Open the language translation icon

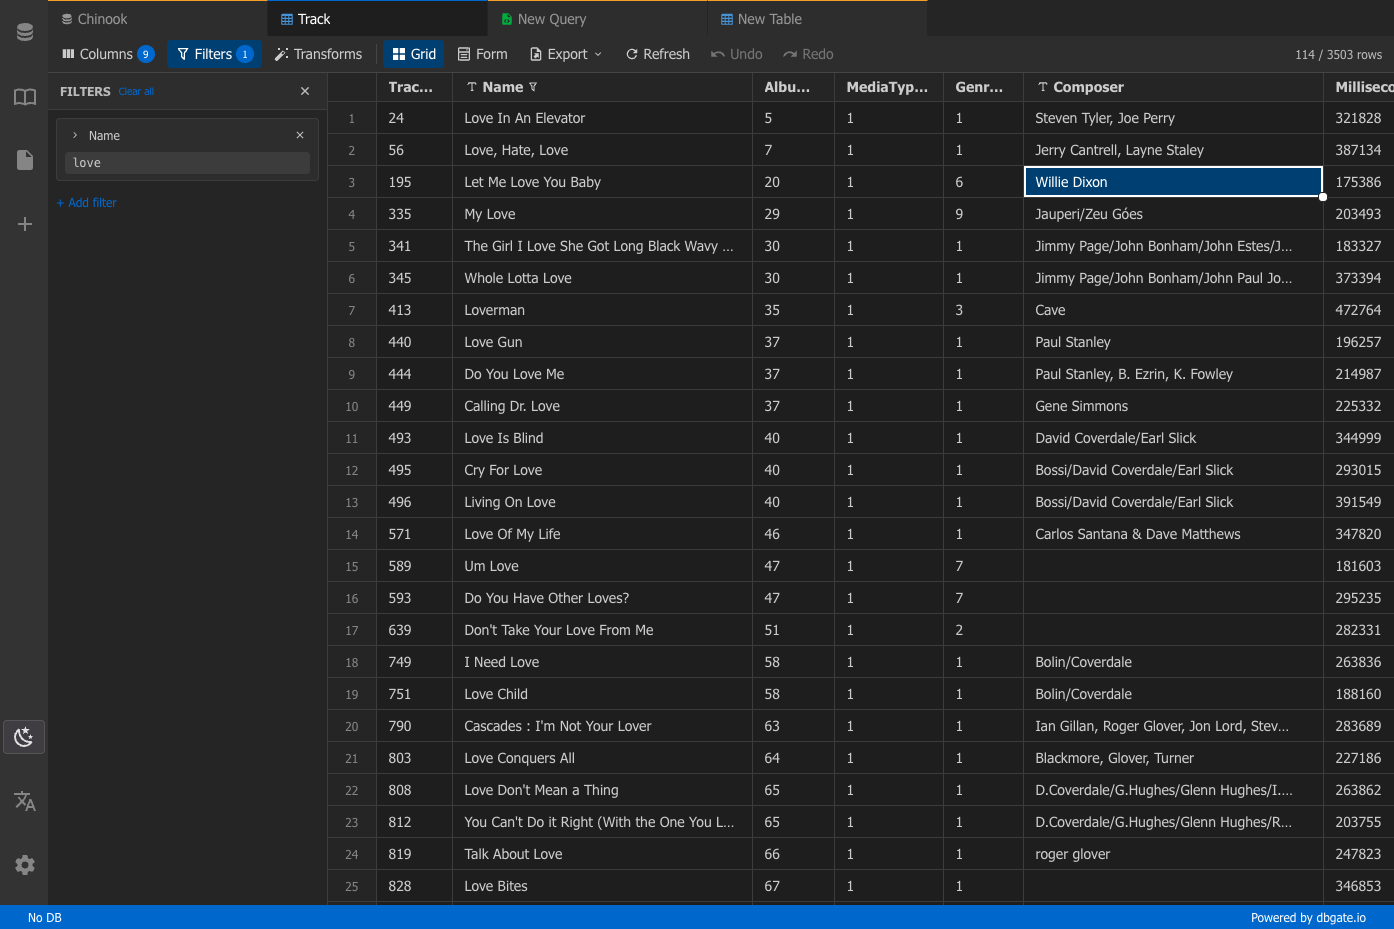25,801
